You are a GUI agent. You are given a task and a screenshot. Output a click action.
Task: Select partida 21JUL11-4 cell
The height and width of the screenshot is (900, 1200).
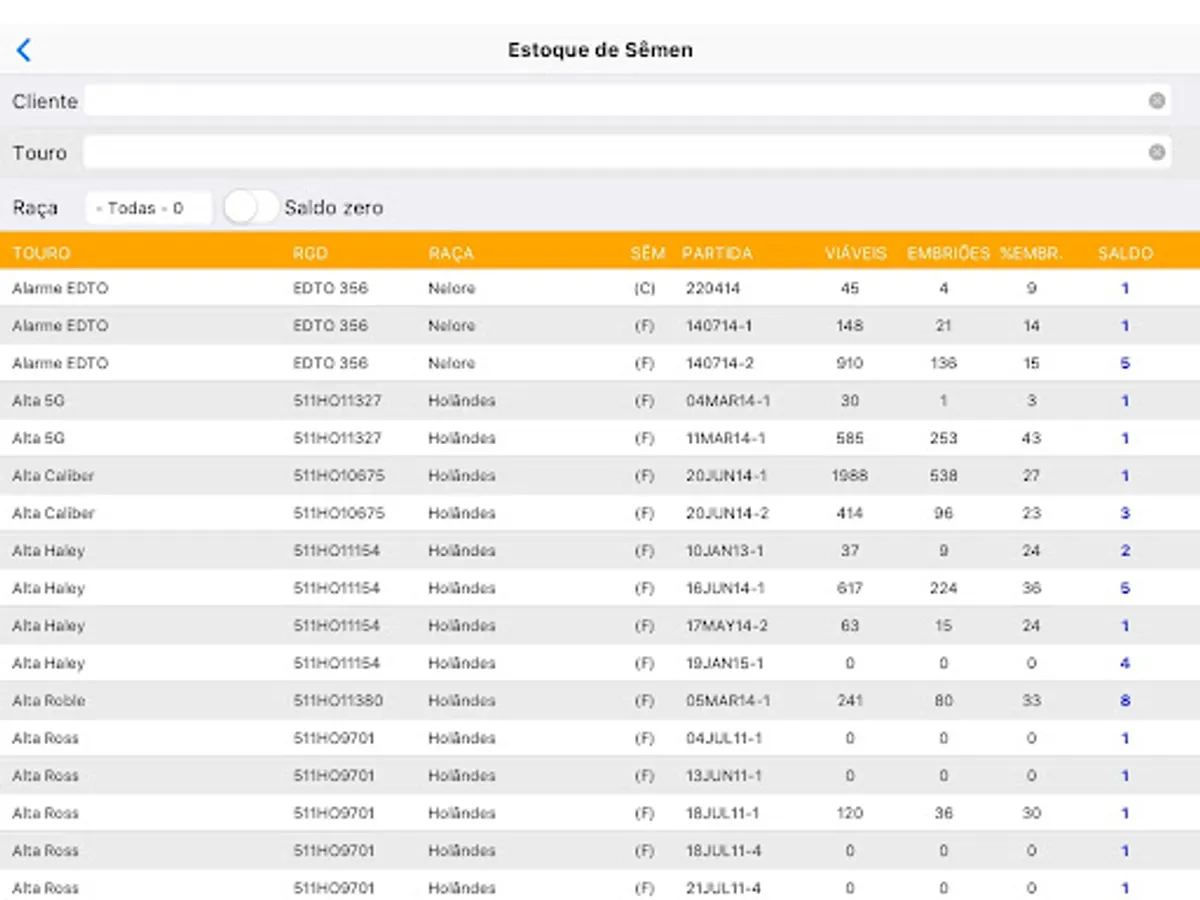point(724,889)
